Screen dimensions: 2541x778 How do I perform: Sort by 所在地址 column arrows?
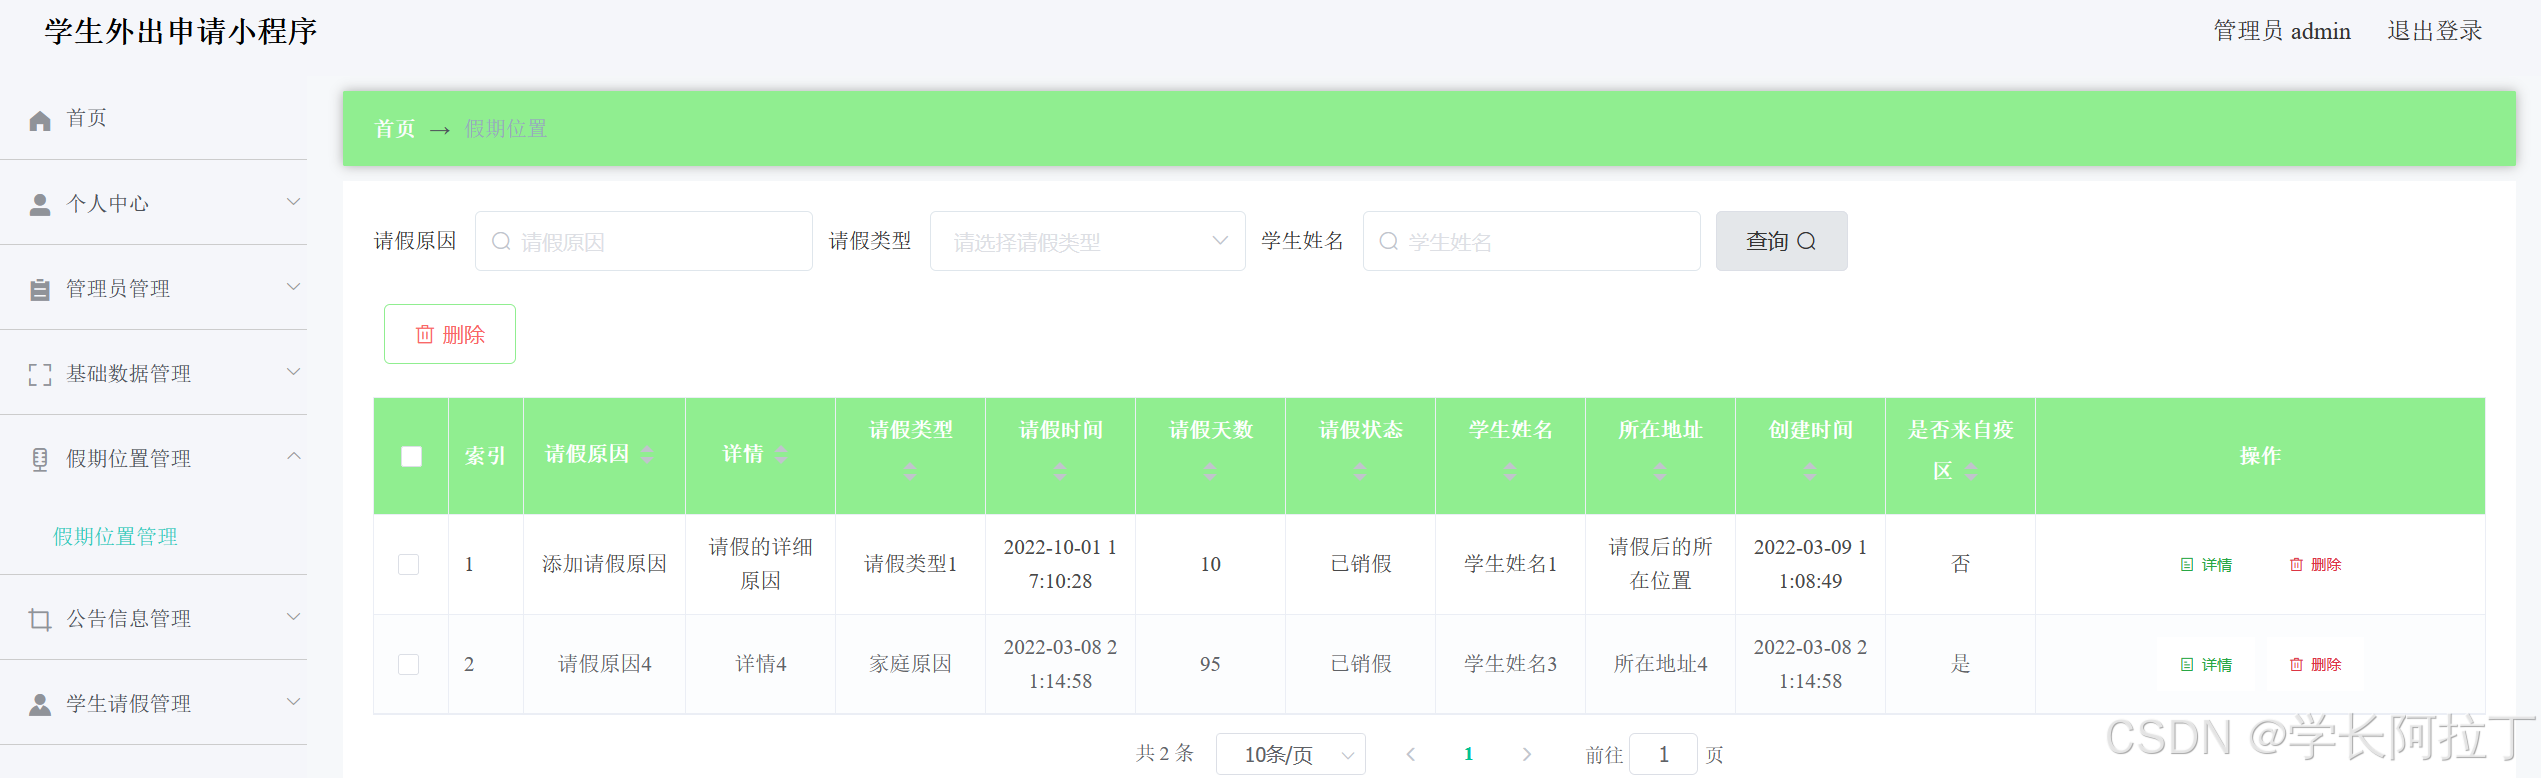pos(1660,471)
